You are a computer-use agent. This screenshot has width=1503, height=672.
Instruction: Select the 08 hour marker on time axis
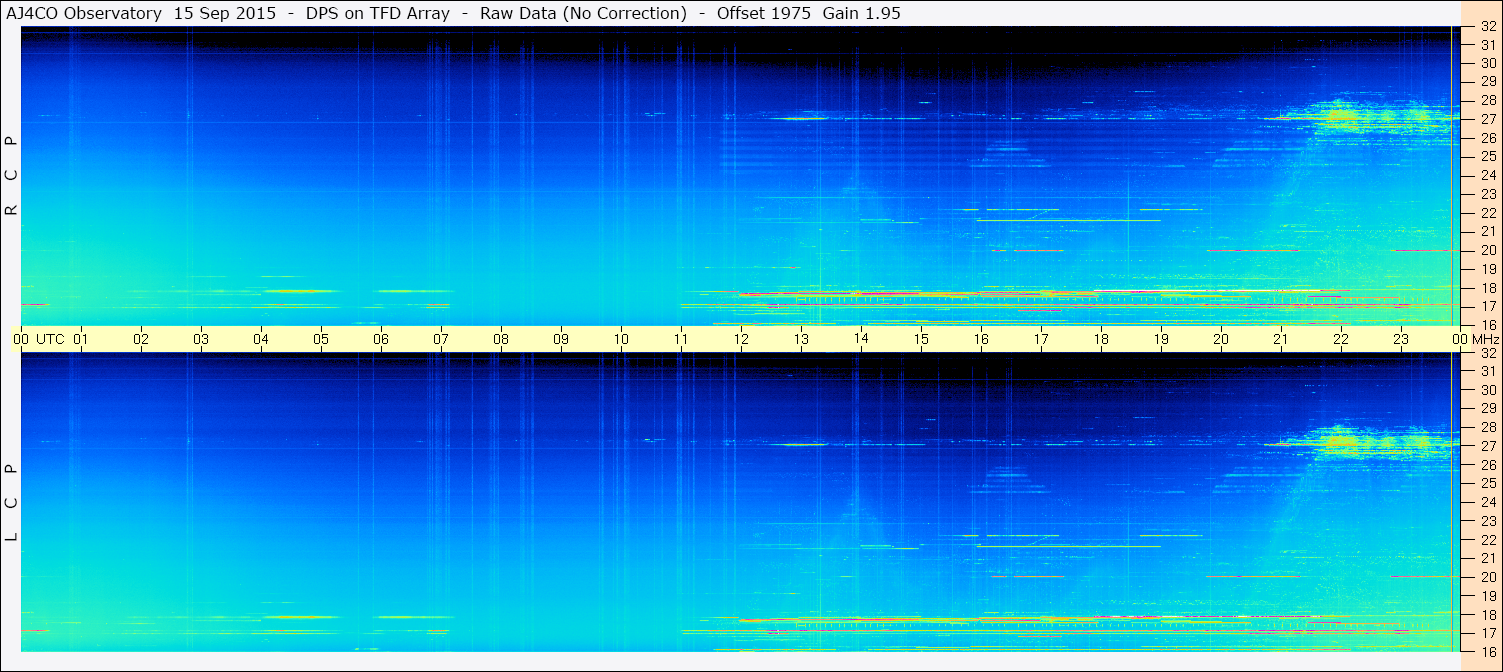pos(501,339)
